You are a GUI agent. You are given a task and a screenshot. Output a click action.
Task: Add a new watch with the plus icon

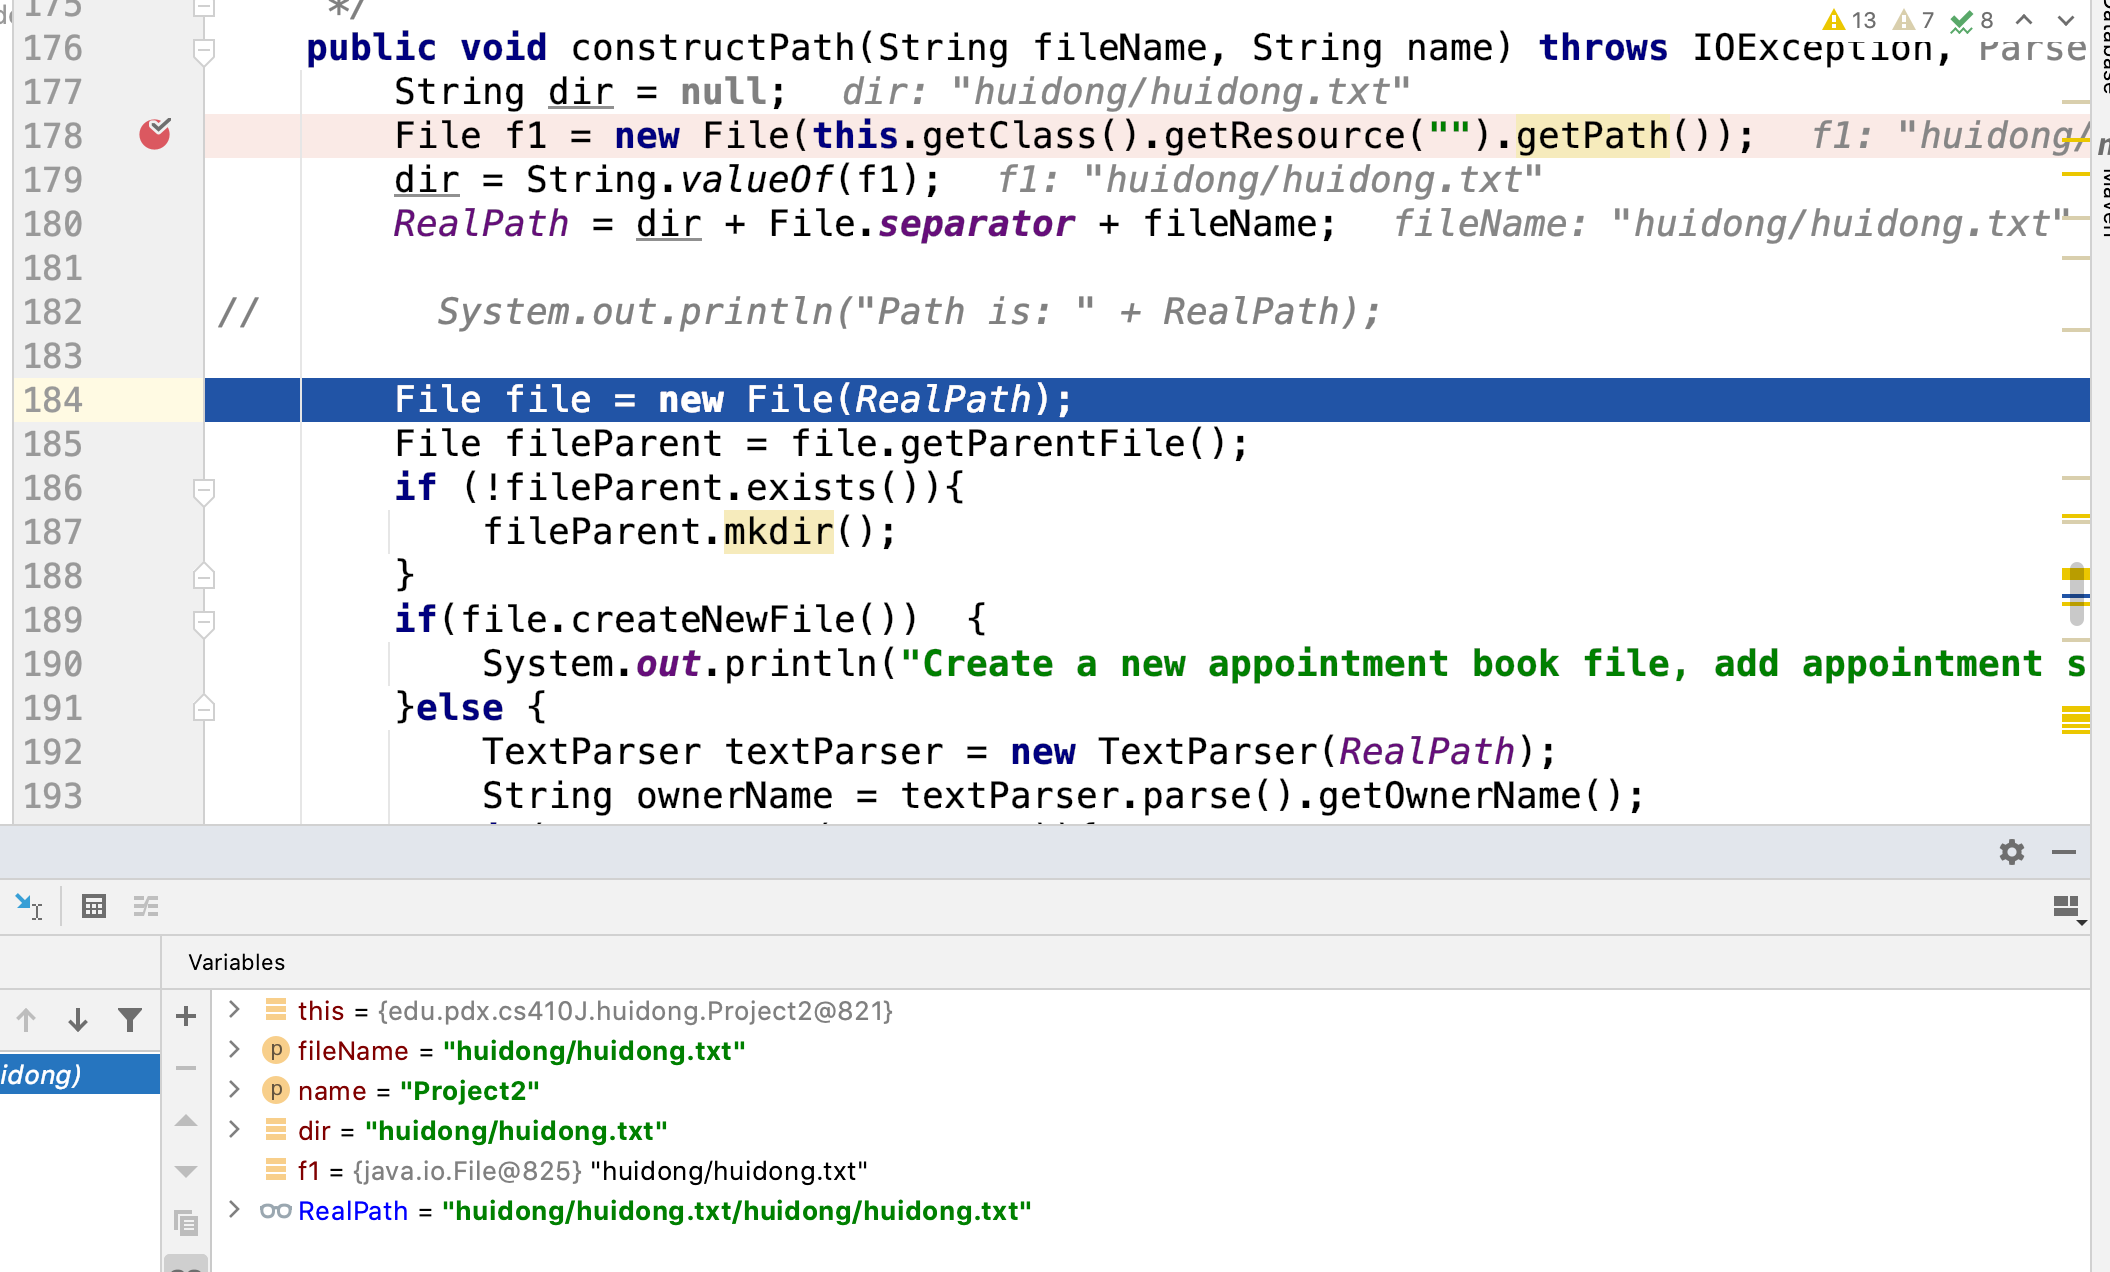(x=186, y=1017)
